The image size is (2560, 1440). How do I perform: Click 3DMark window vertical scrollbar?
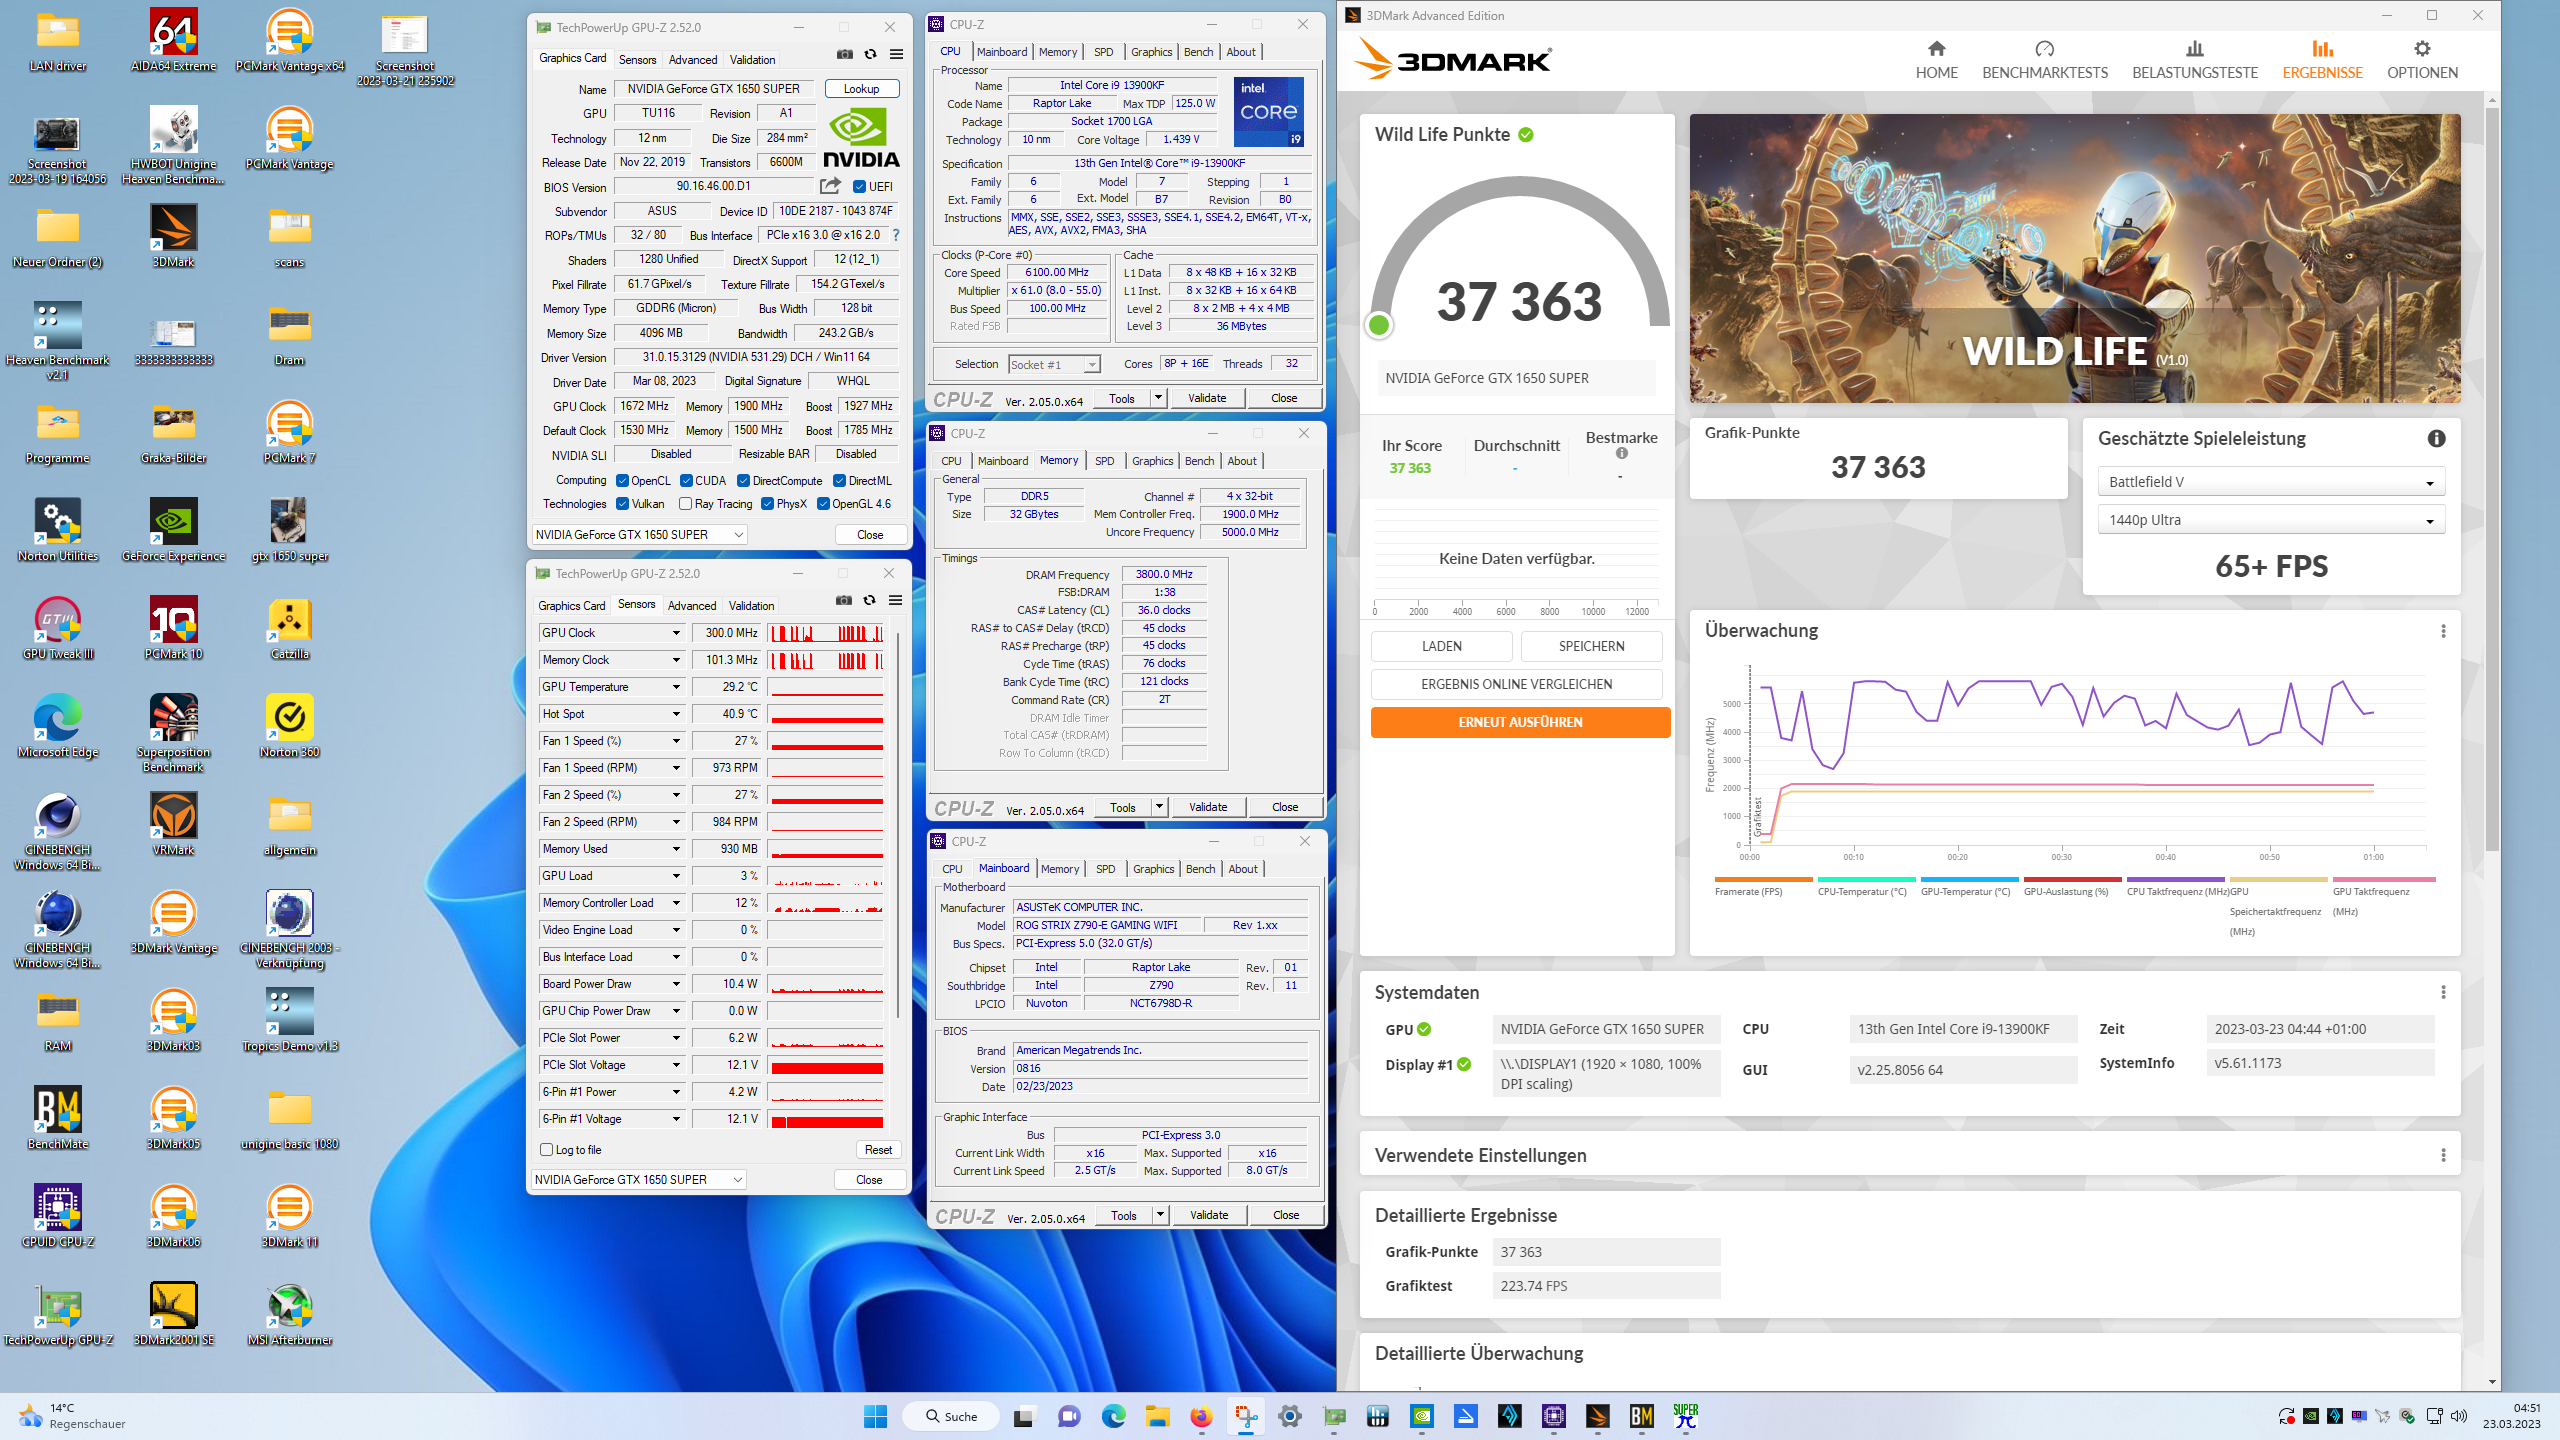pyautogui.click(x=2491, y=480)
